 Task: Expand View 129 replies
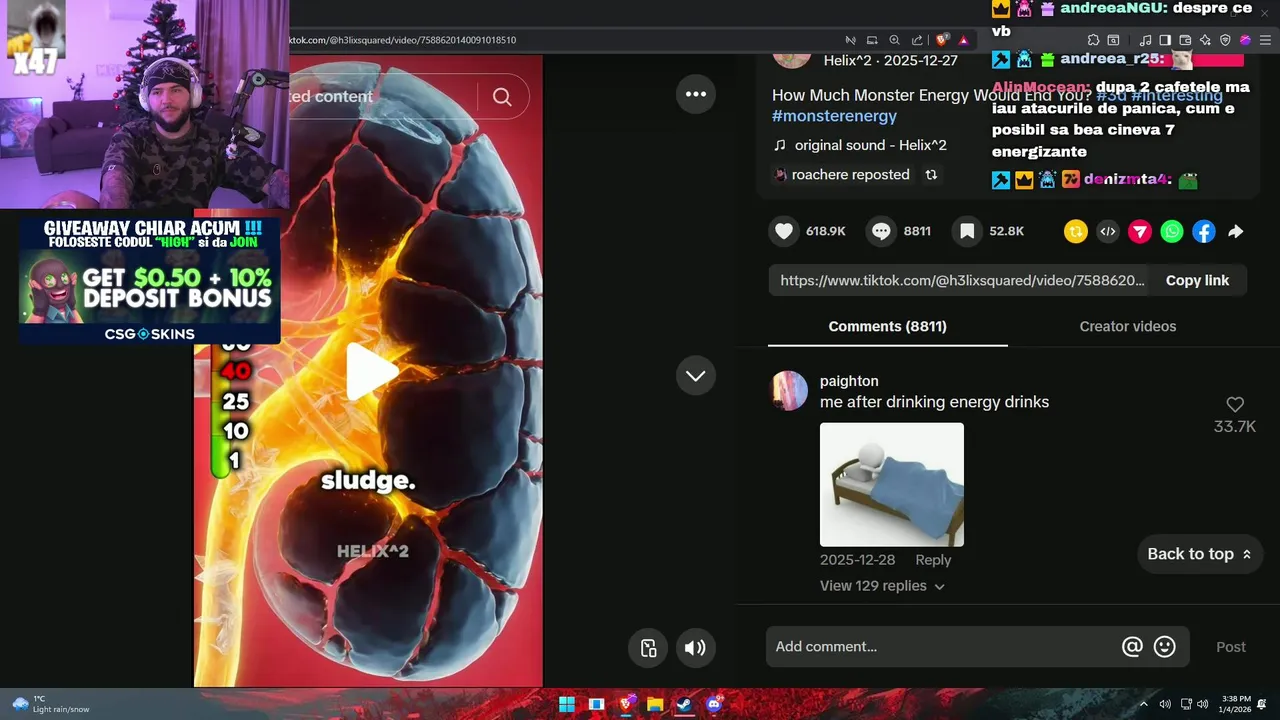click(x=882, y=586)
